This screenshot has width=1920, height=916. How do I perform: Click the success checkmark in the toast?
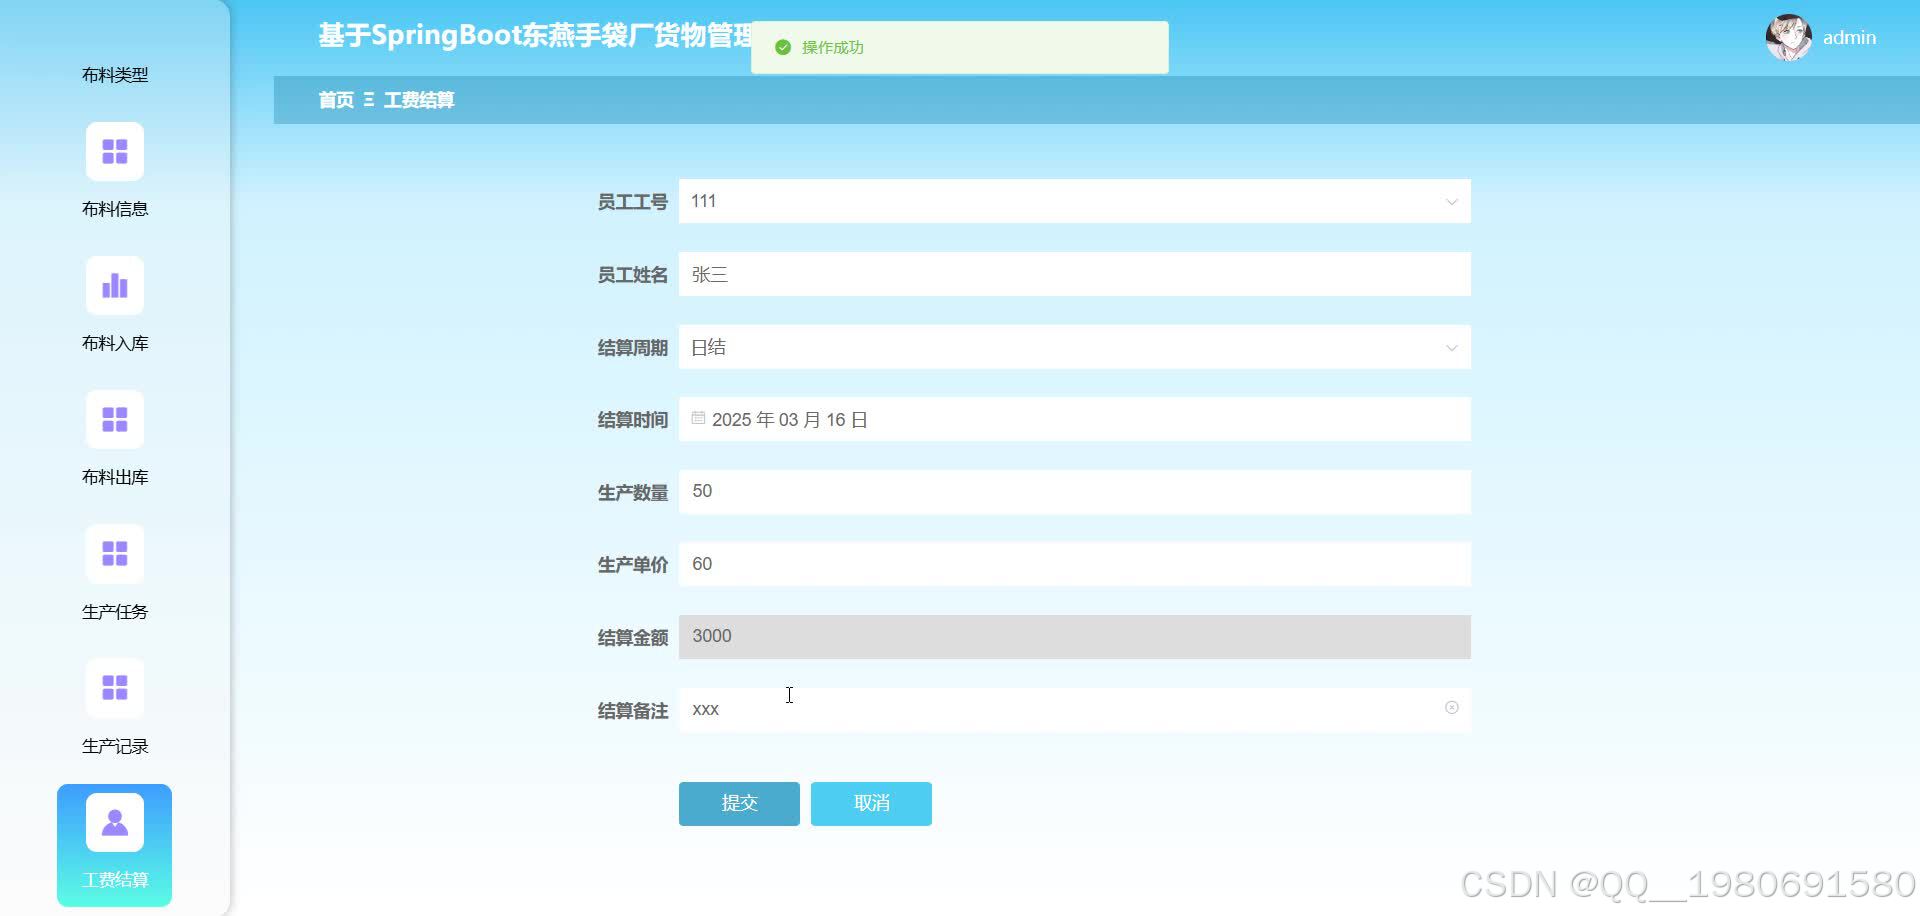coord(782,46)
